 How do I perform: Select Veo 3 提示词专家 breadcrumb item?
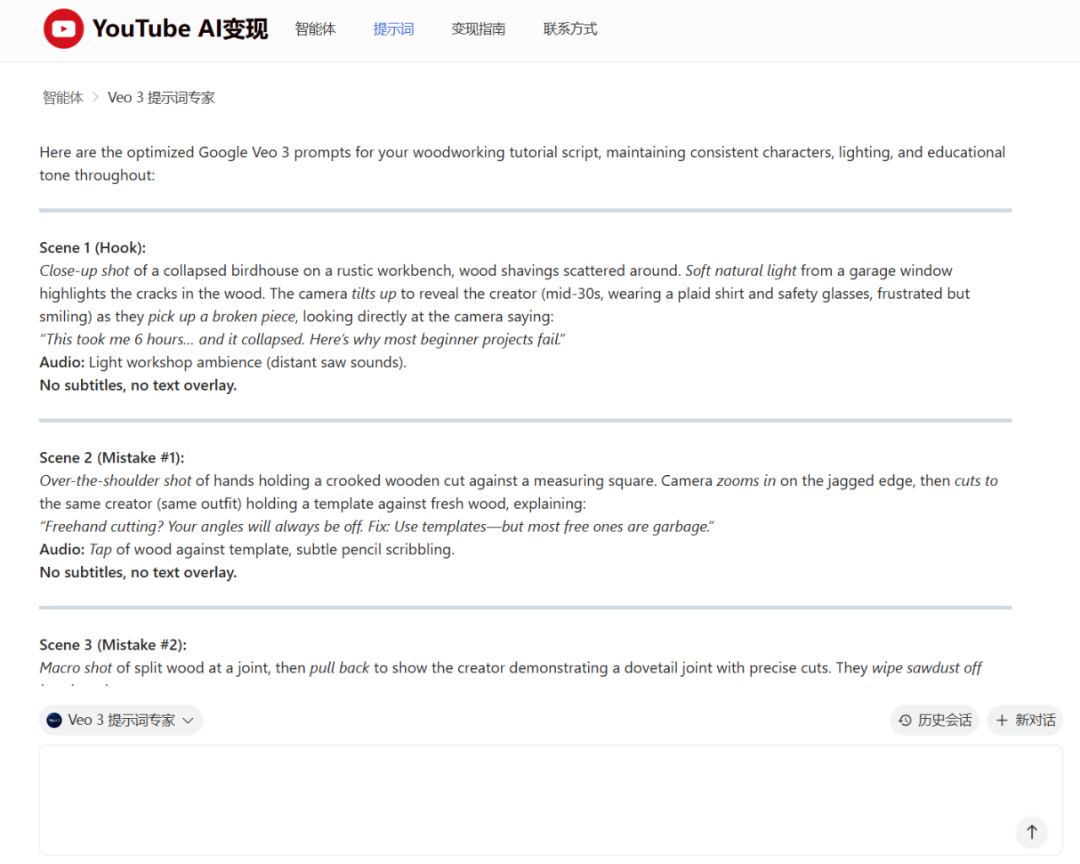[161, 98]
